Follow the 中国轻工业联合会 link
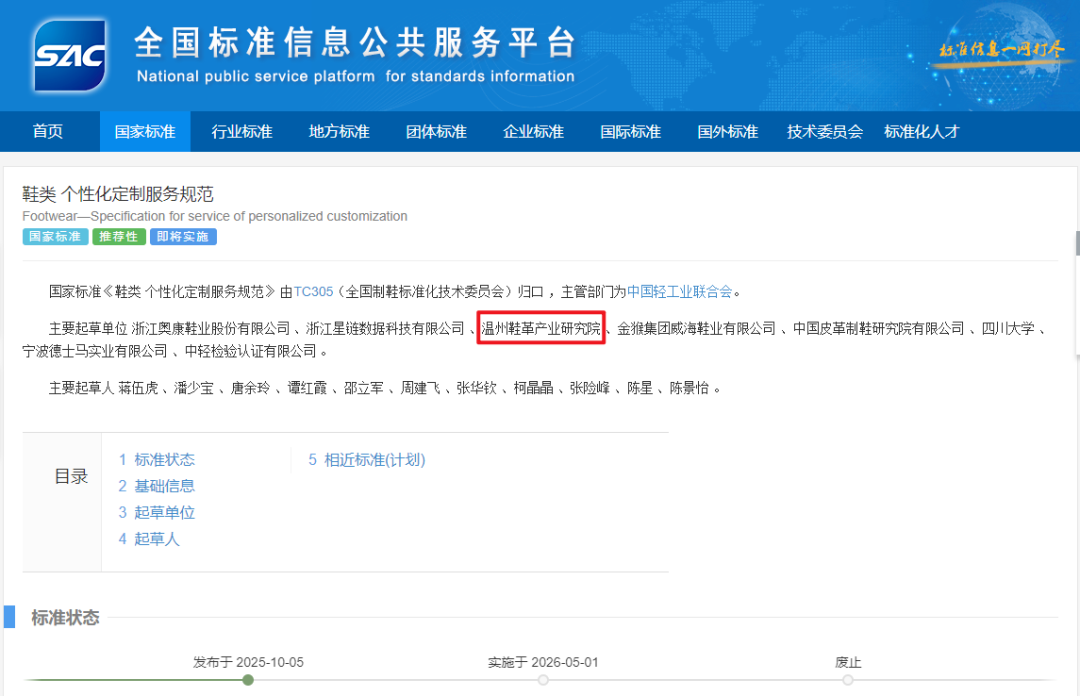This screenshot has height=696, width=1080. click(680, 291)
